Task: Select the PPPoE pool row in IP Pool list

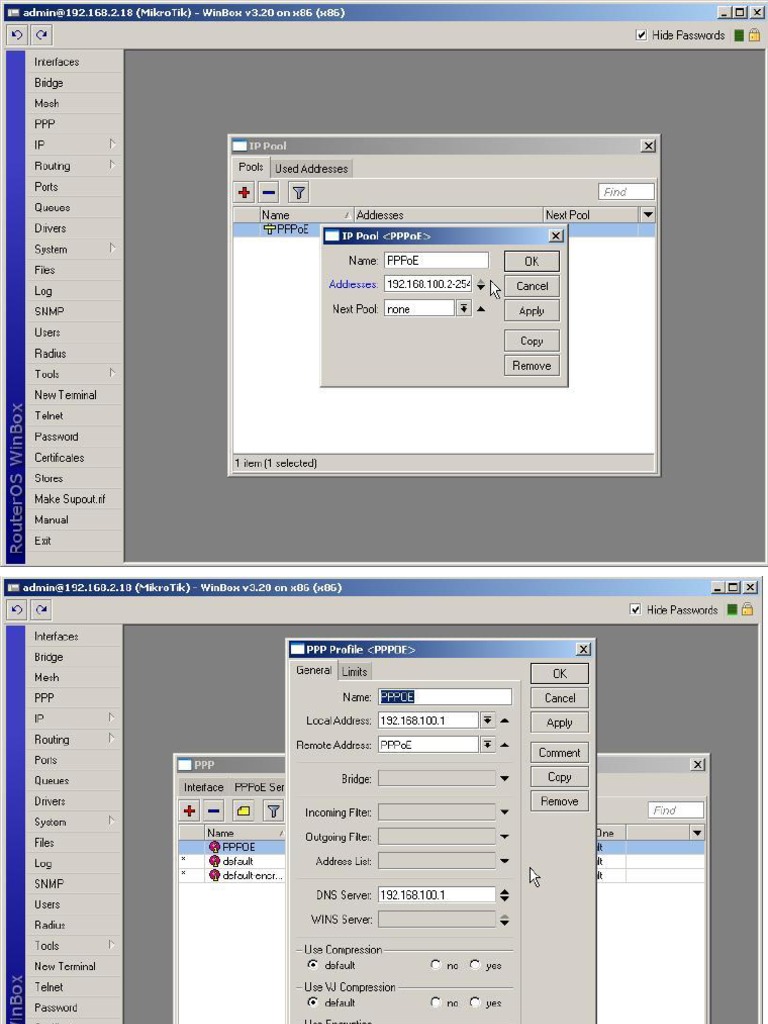Action: pyautogui.click(x=278, y=229)
